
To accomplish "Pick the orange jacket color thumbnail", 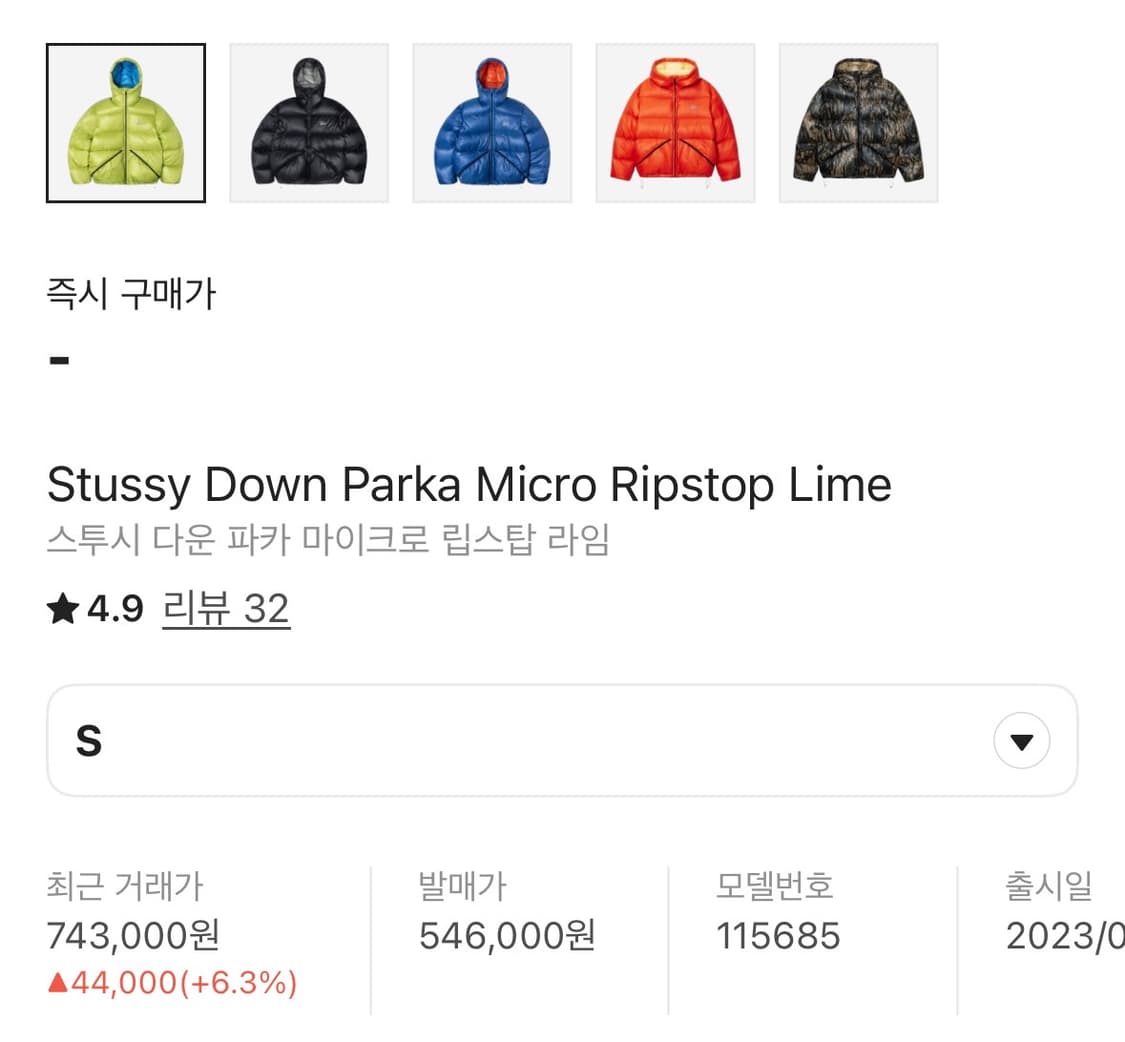I will click(x=675, y=123).
